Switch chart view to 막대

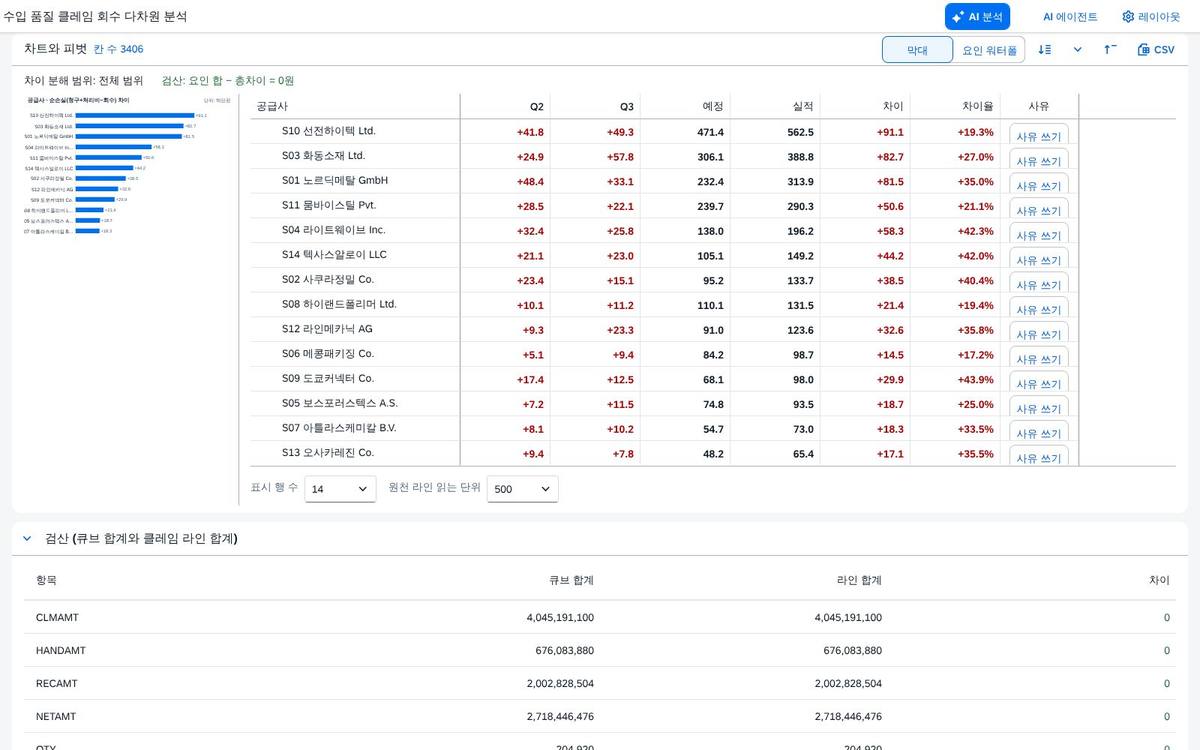917,49
